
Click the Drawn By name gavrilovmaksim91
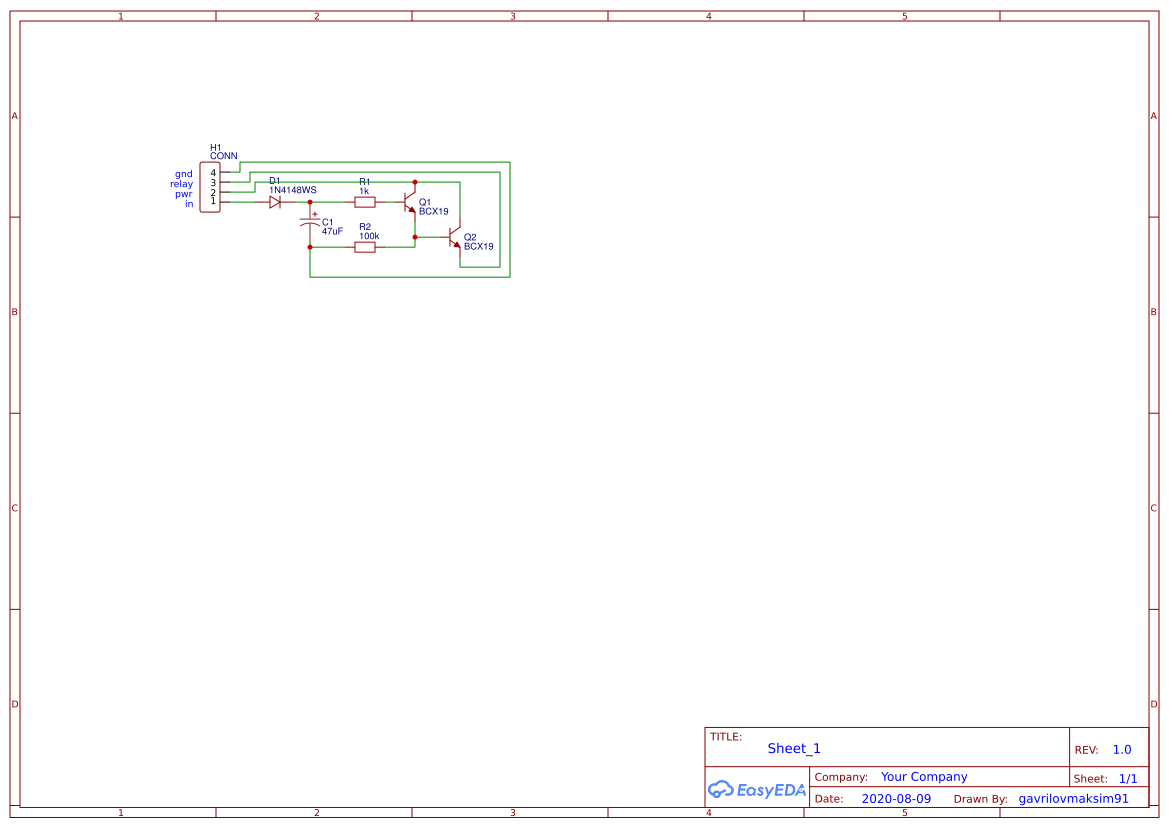pos(1072,798)
